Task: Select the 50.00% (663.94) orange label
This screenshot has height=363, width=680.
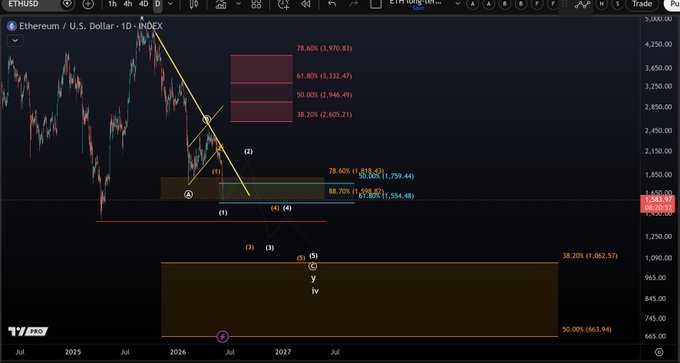Action: (587, 330)
